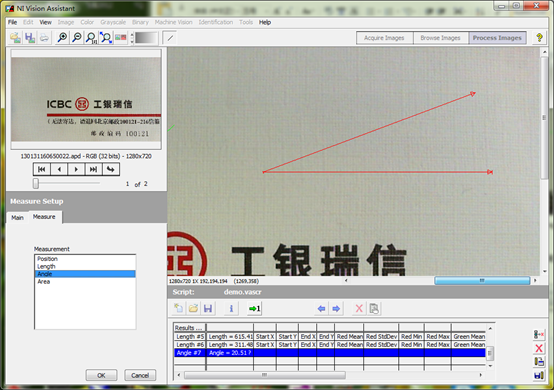Switch to Browse Images mode
554x390 pixels.
(441, 38)
